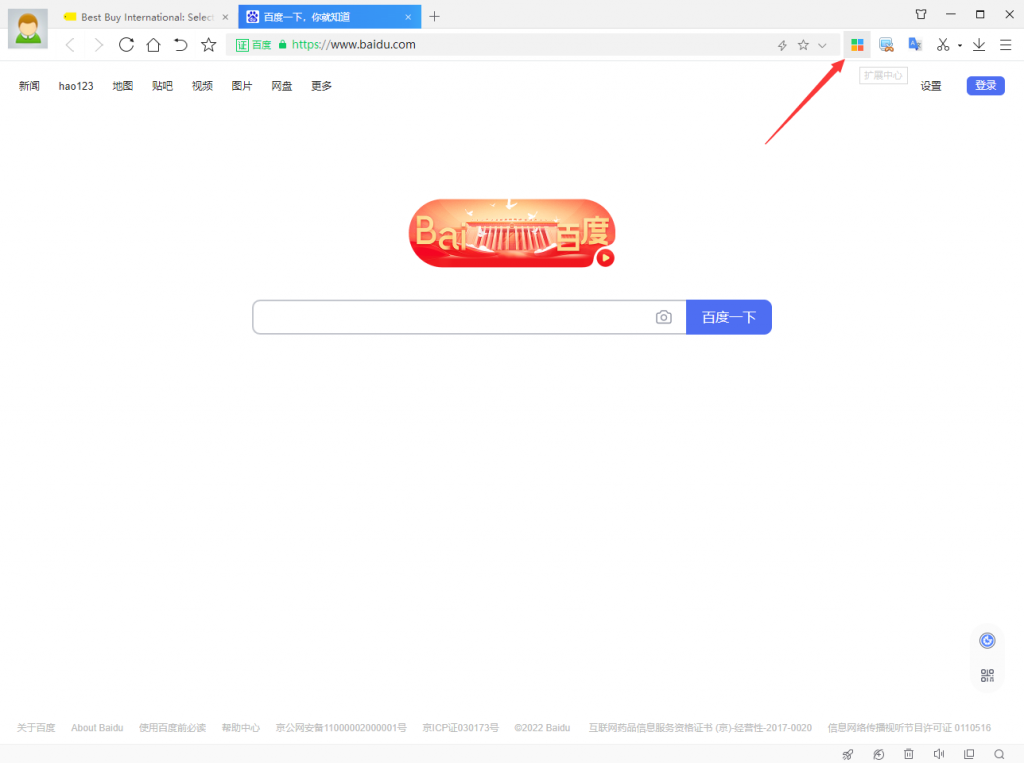Go to 贴吧
1024x763 pixels.
click(163, 86)
